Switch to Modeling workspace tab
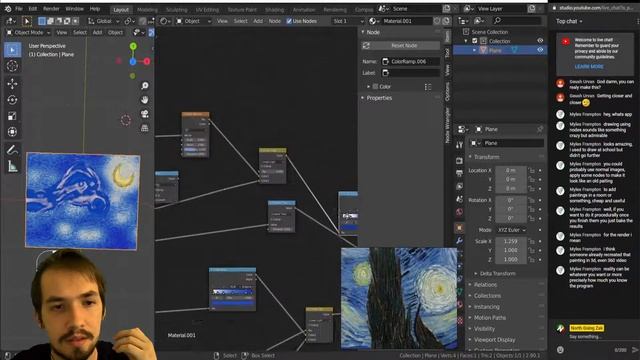Screen dimensions: 640x360 [x=147, y=9]
